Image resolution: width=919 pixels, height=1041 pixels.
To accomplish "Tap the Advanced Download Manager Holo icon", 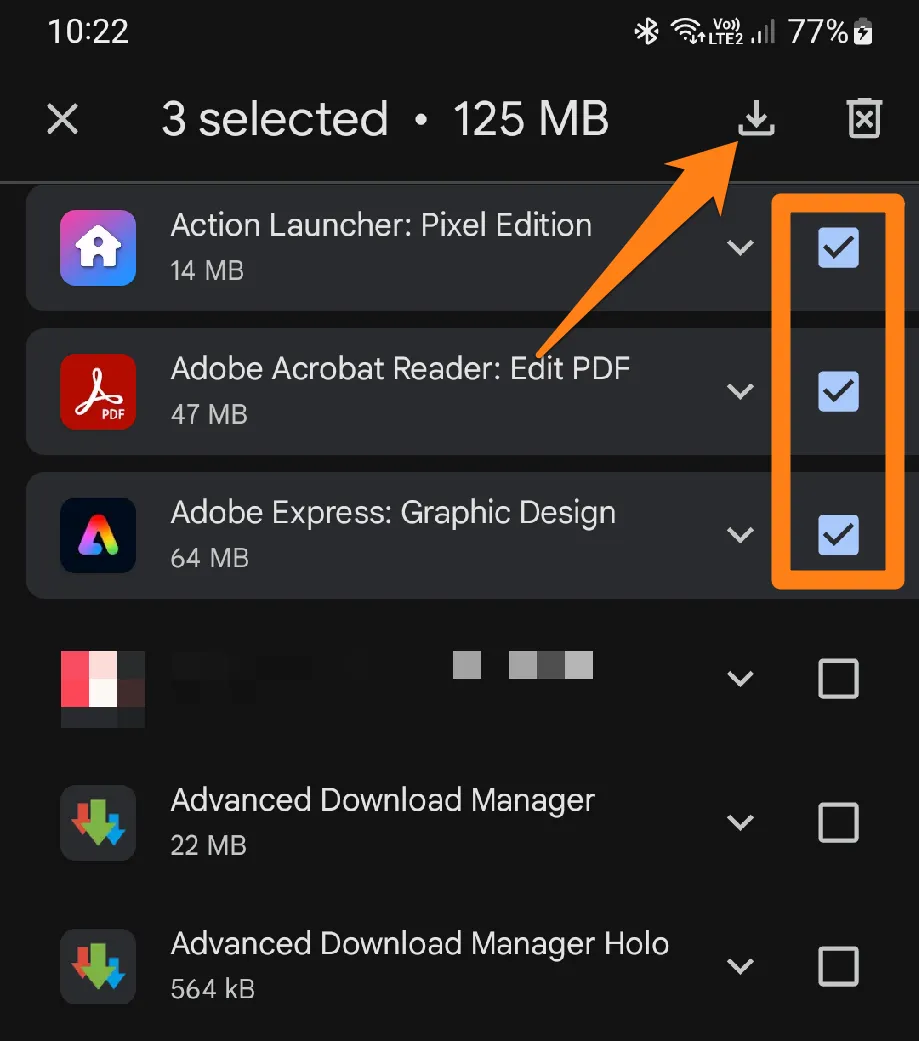I will (x=98, y=967).
